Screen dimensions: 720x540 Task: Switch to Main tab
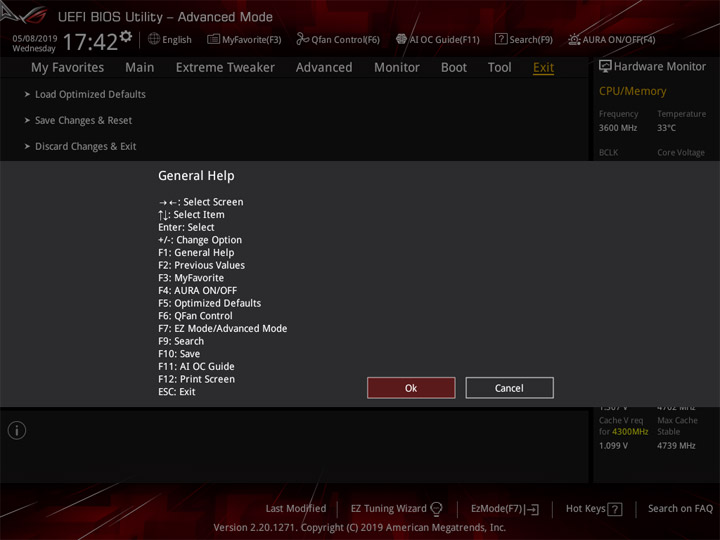coord(140,68)
